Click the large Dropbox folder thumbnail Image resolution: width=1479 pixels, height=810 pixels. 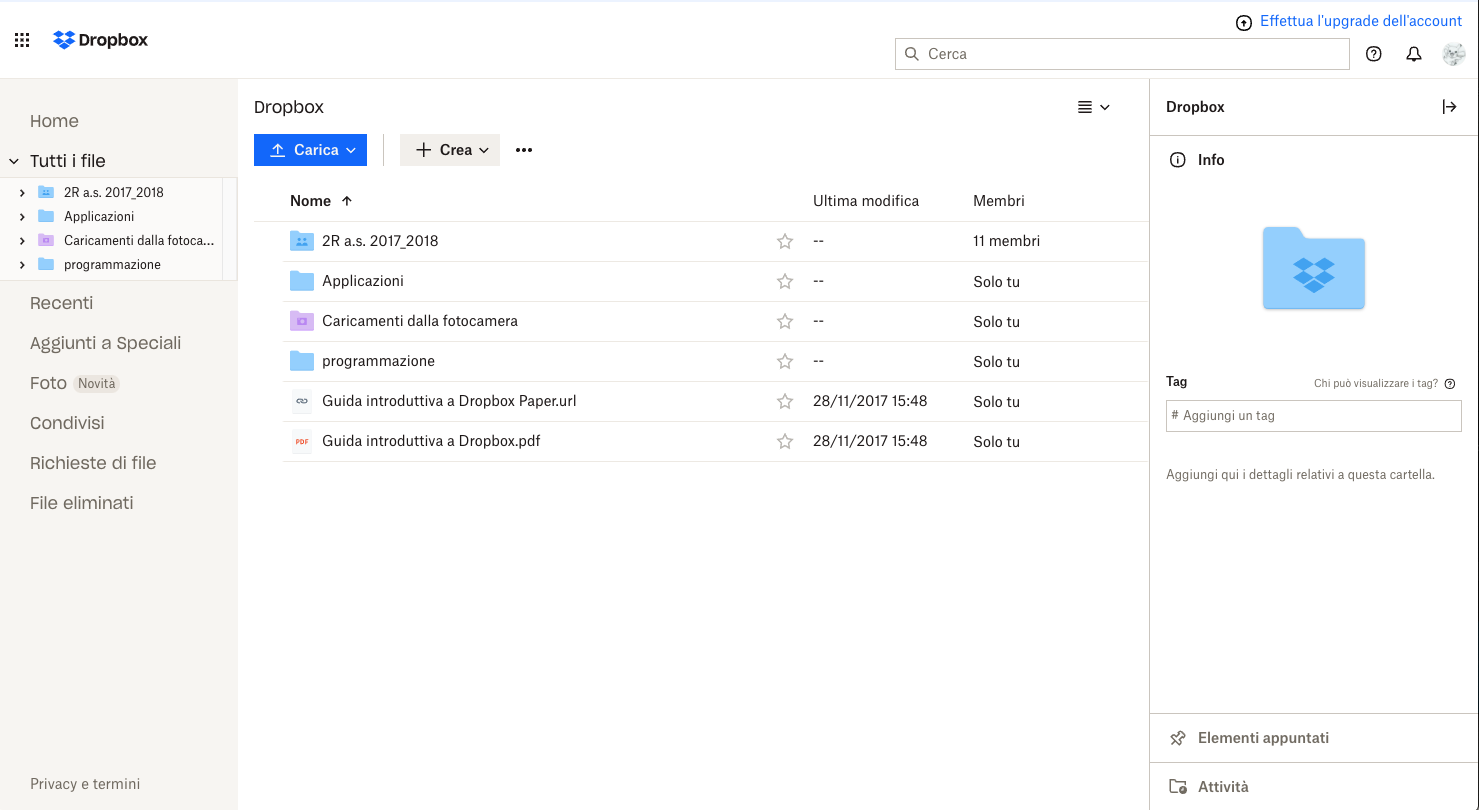pyautogui.click(x=1314, y=268)
